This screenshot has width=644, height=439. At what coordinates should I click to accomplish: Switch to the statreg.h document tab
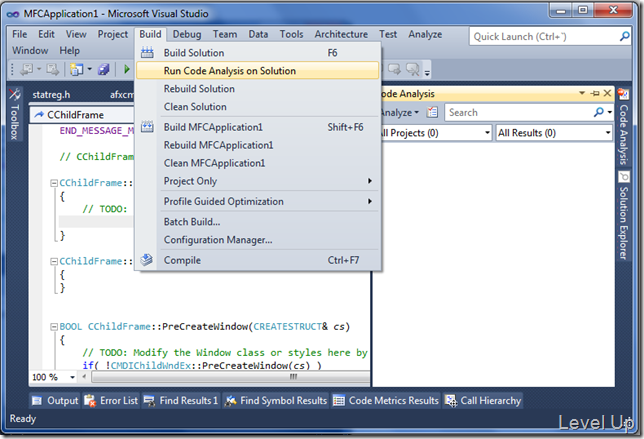tap(51, 95)
